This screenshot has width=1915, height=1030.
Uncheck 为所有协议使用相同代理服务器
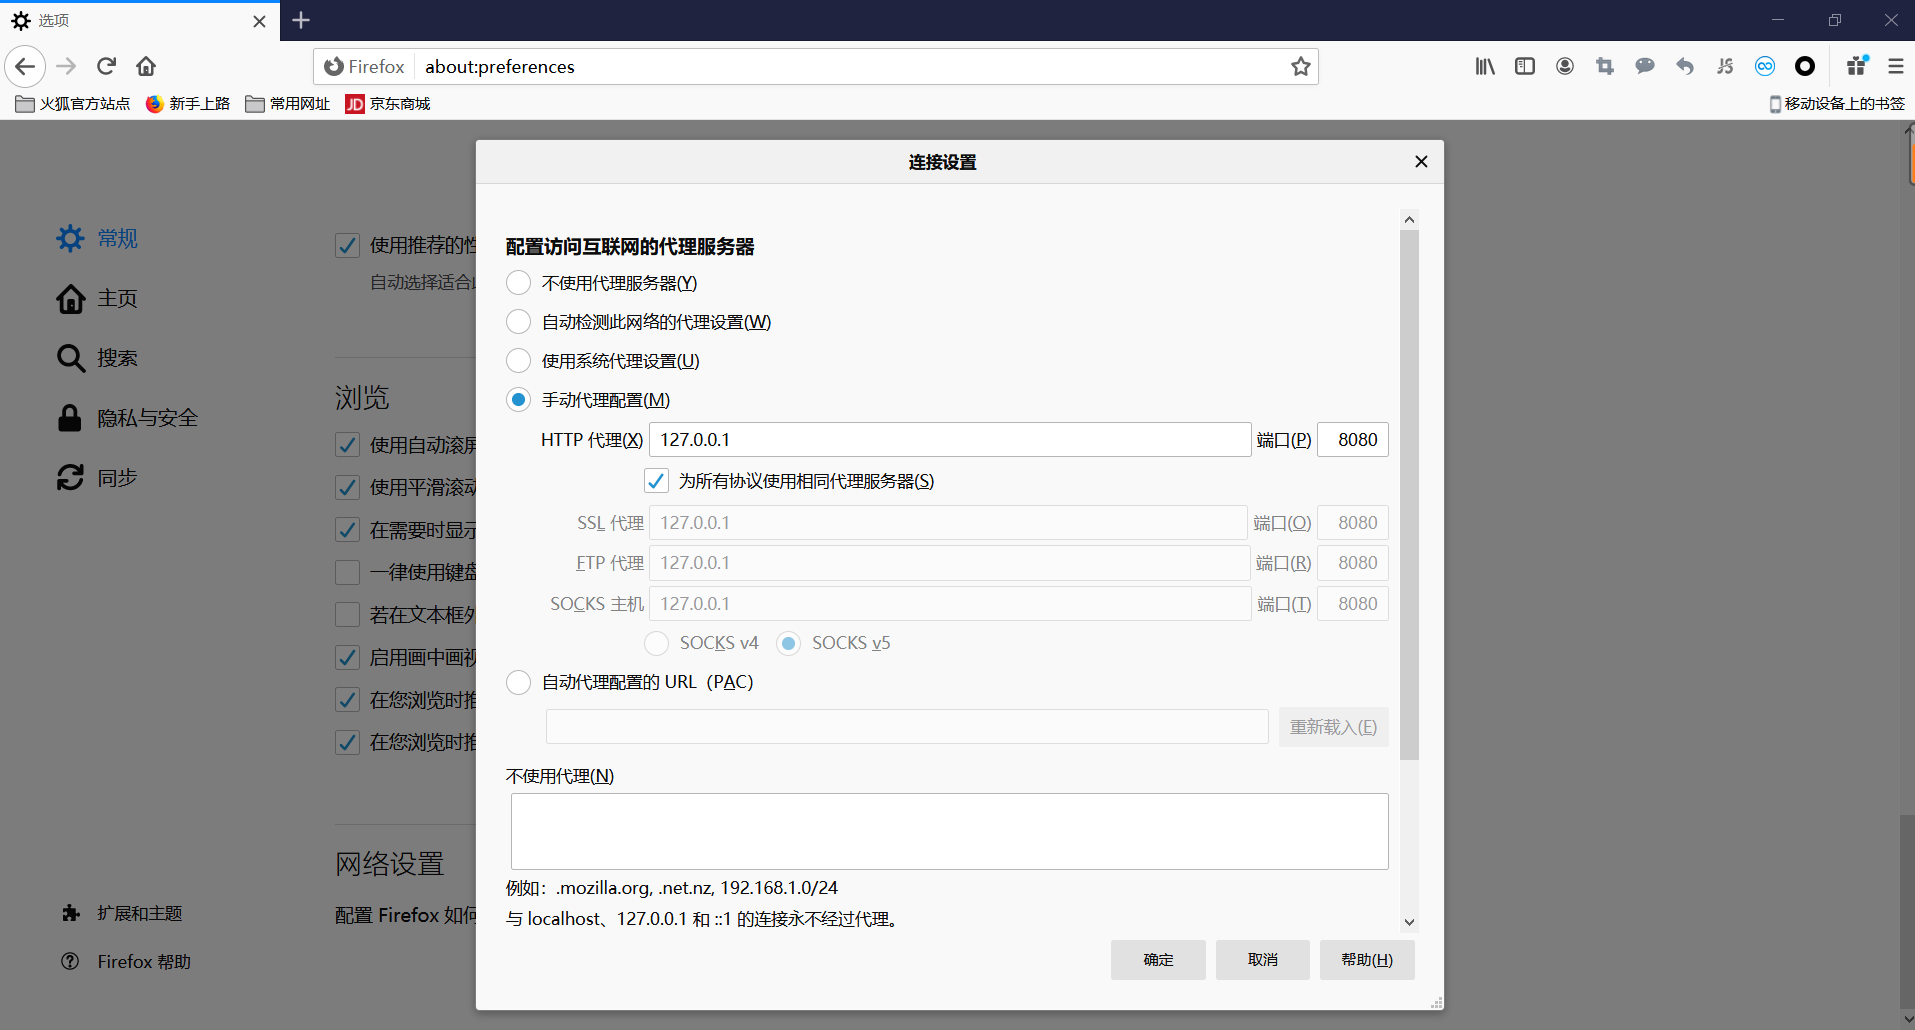[656, 481]
